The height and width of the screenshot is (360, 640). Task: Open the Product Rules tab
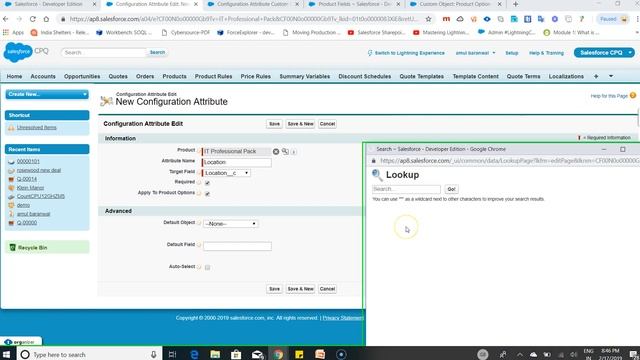(x=213, y=76)
